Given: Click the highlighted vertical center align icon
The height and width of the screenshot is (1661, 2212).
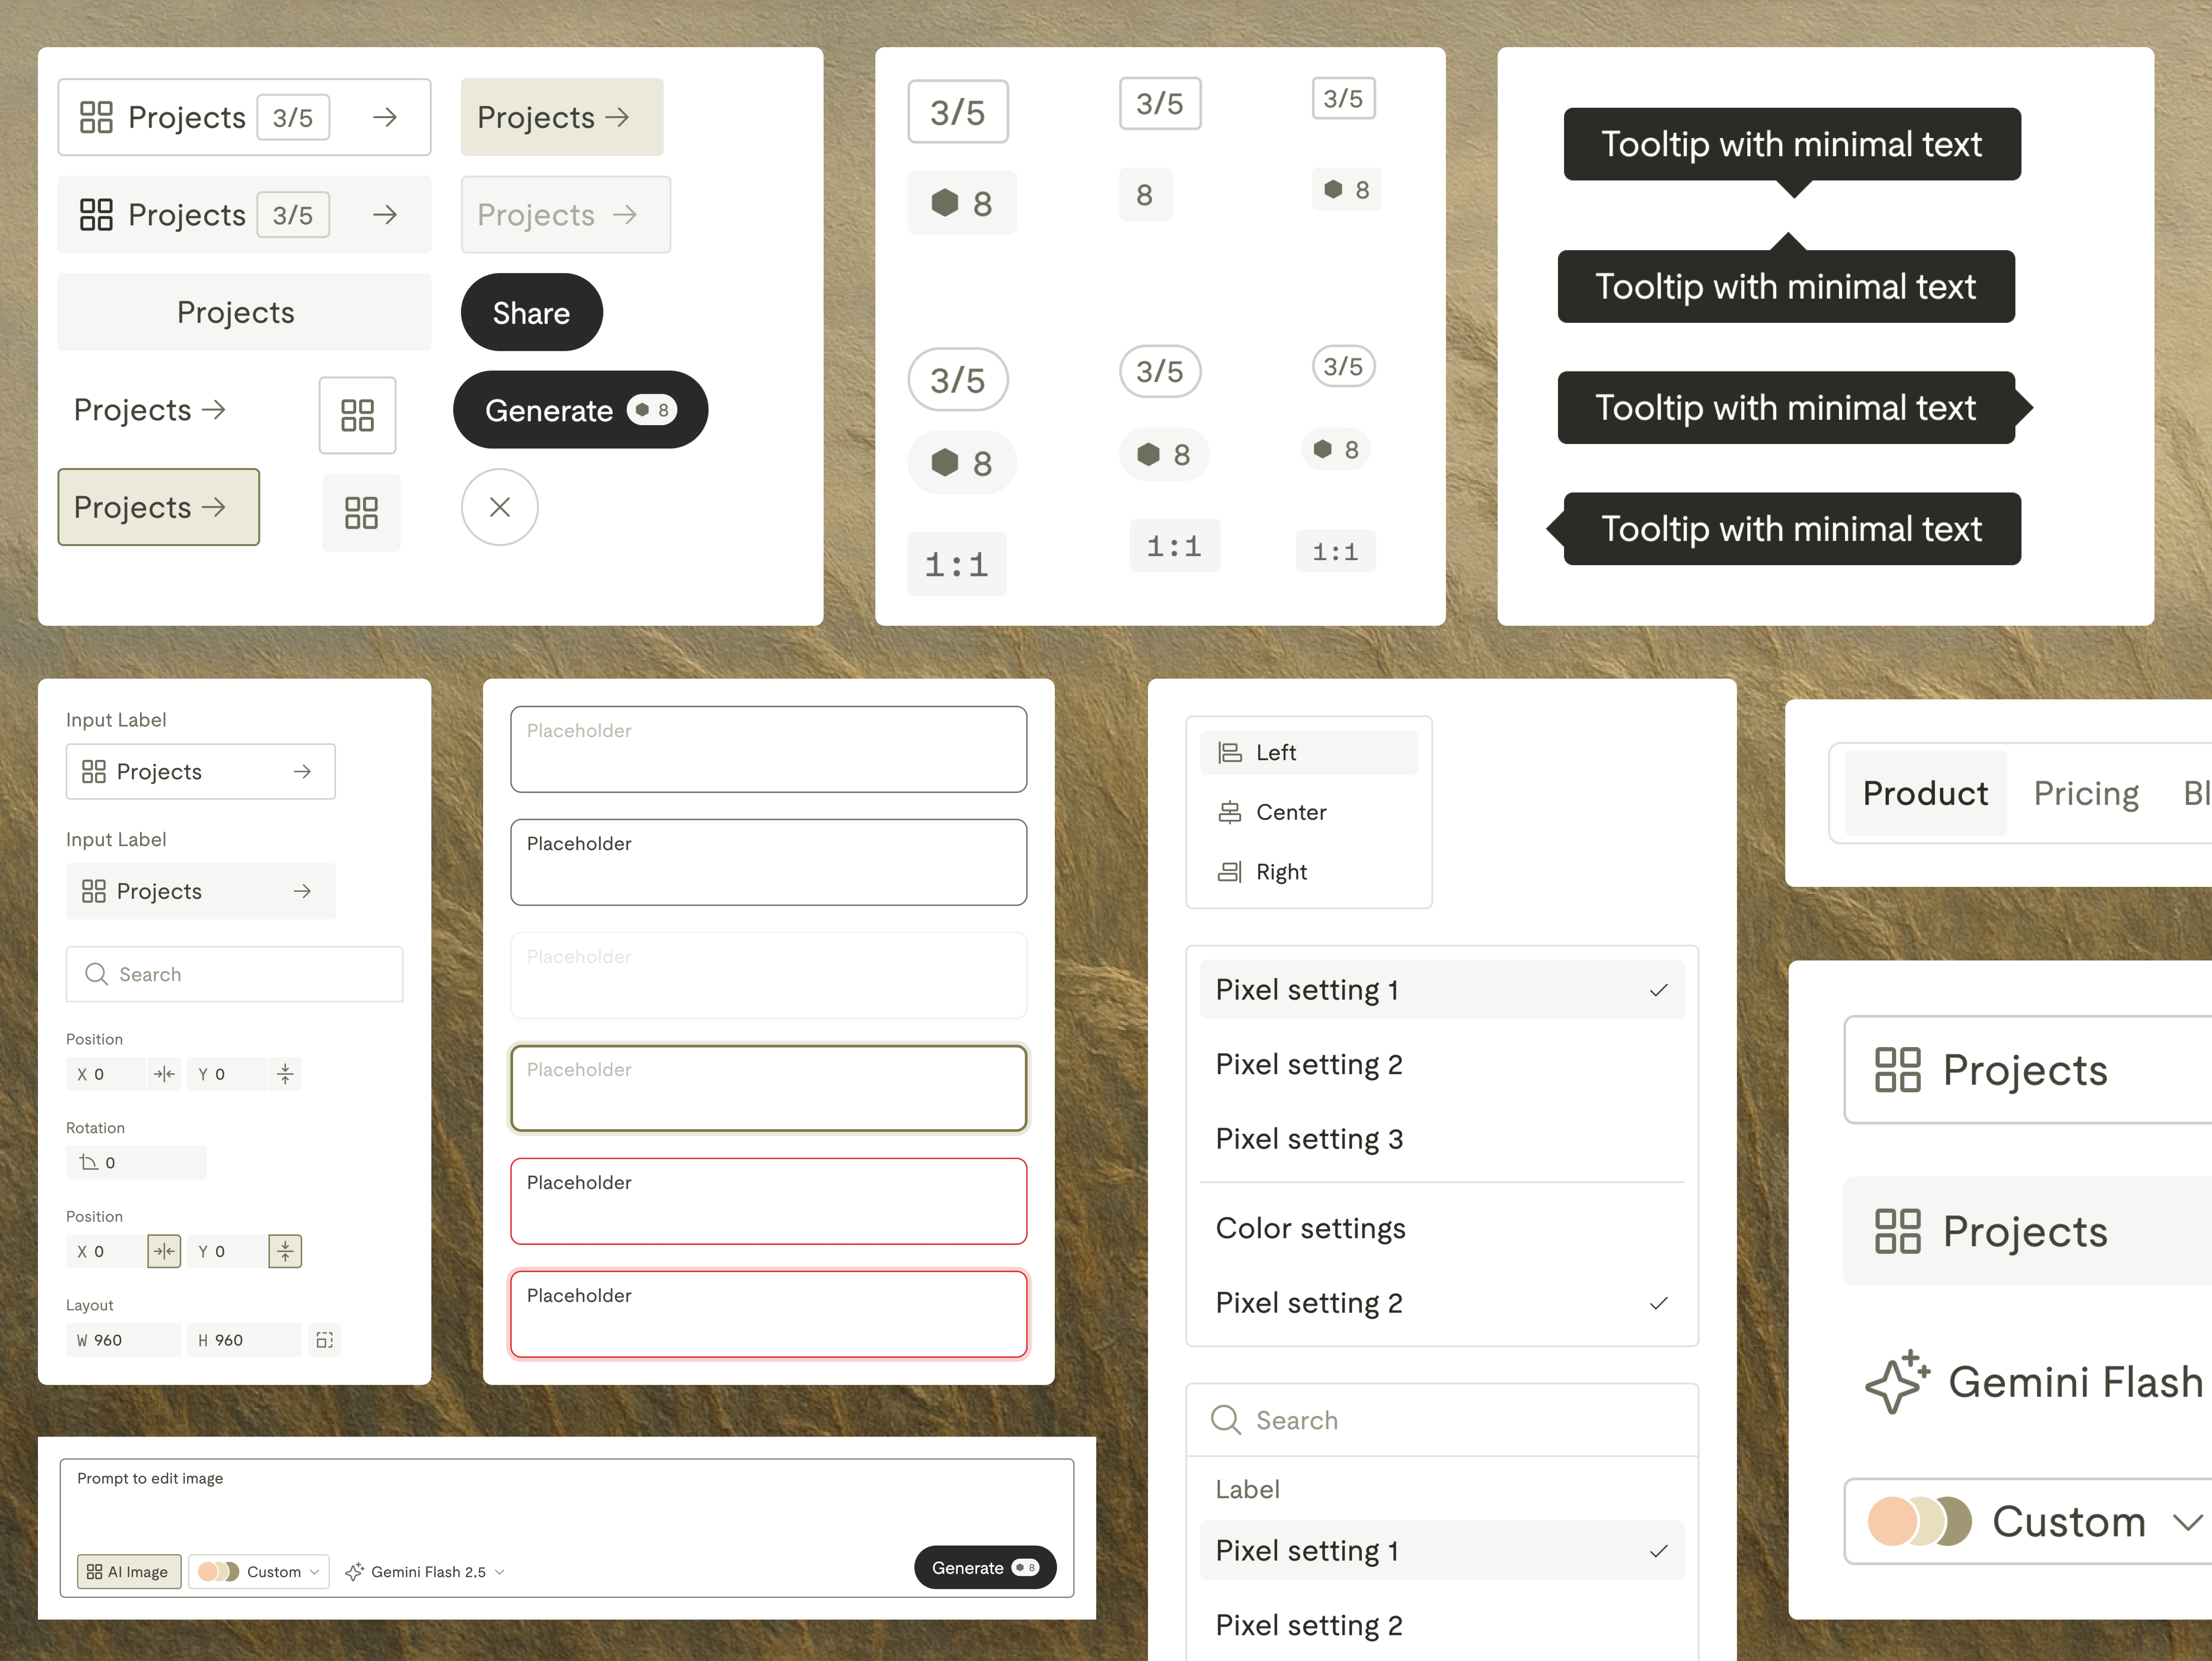Looking at the screenshot, I should click(285, 1251).
